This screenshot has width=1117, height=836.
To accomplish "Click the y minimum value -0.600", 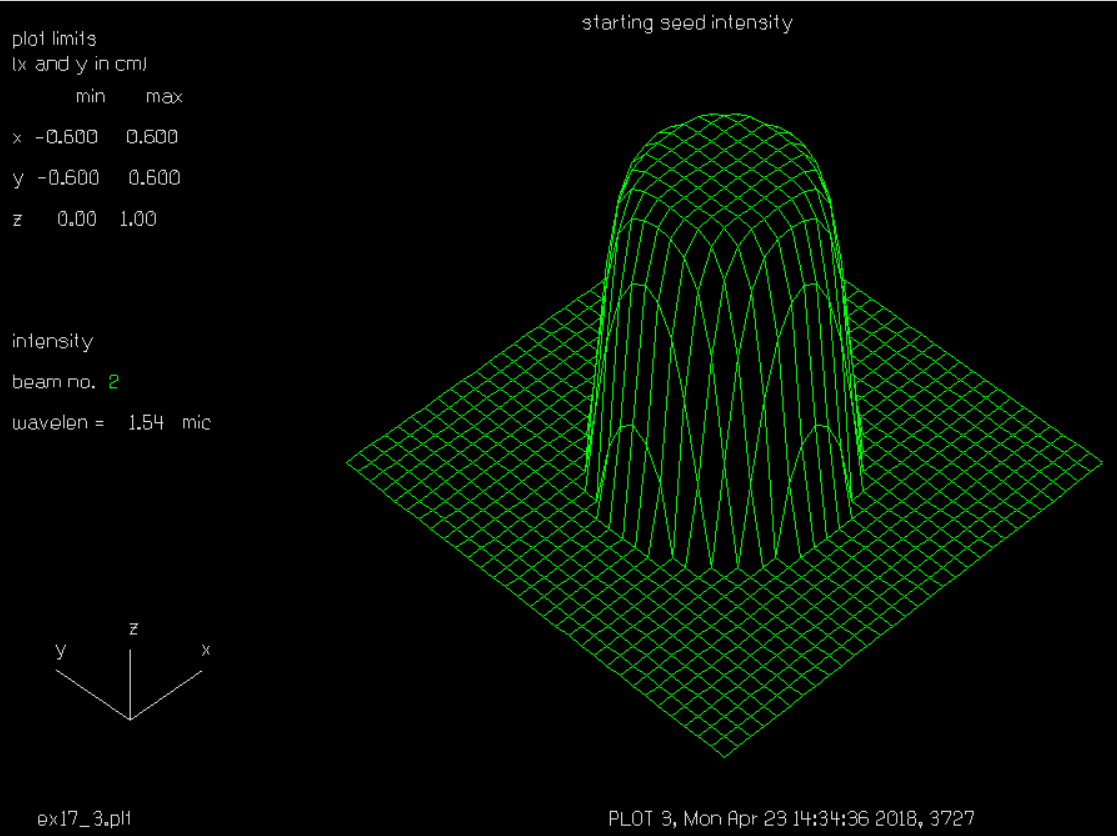I will click(x=68, y=178).
